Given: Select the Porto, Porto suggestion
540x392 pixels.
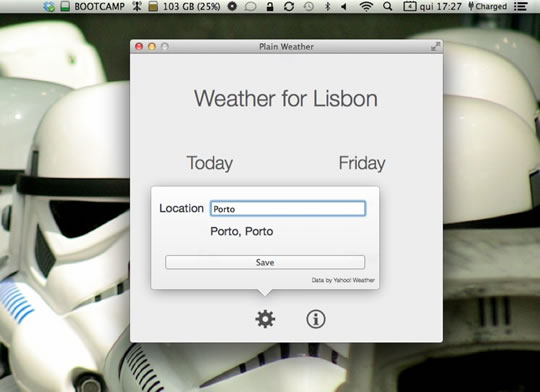Looking at the screenshot, I should pos(242,231).
